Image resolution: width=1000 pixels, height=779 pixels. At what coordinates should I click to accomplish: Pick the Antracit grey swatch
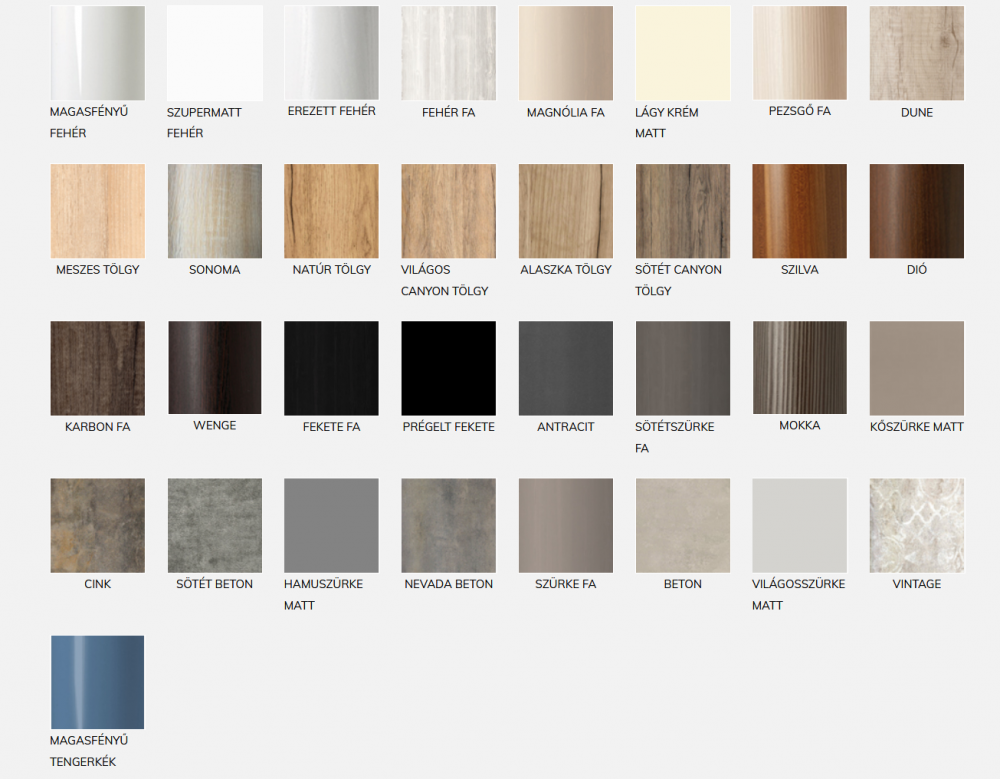click(x=565, y=368)
